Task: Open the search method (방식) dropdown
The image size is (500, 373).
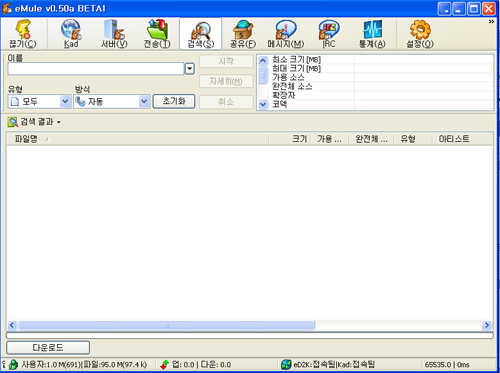Action: click(111, 101)
